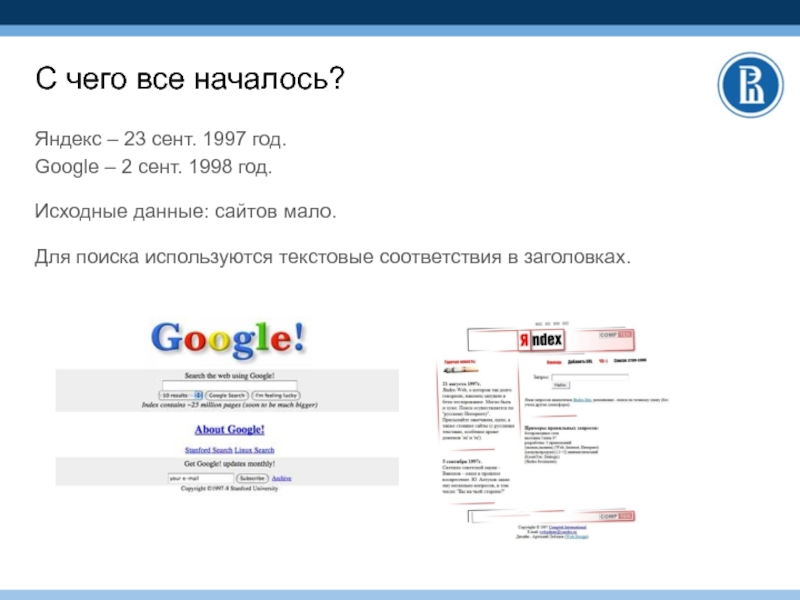Open the 'Stanford Search' link
Screen dimensions: 800x600
(x=209, y=450)
